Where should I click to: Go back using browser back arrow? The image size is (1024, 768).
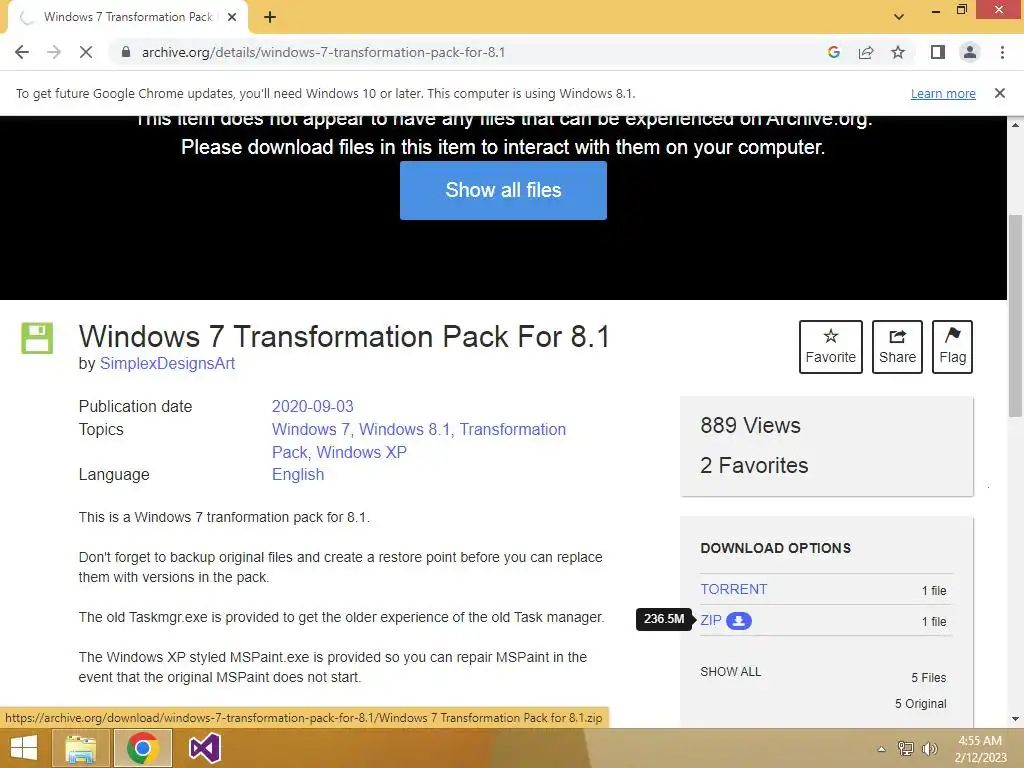pyautogui.click(x=22, y=52)
